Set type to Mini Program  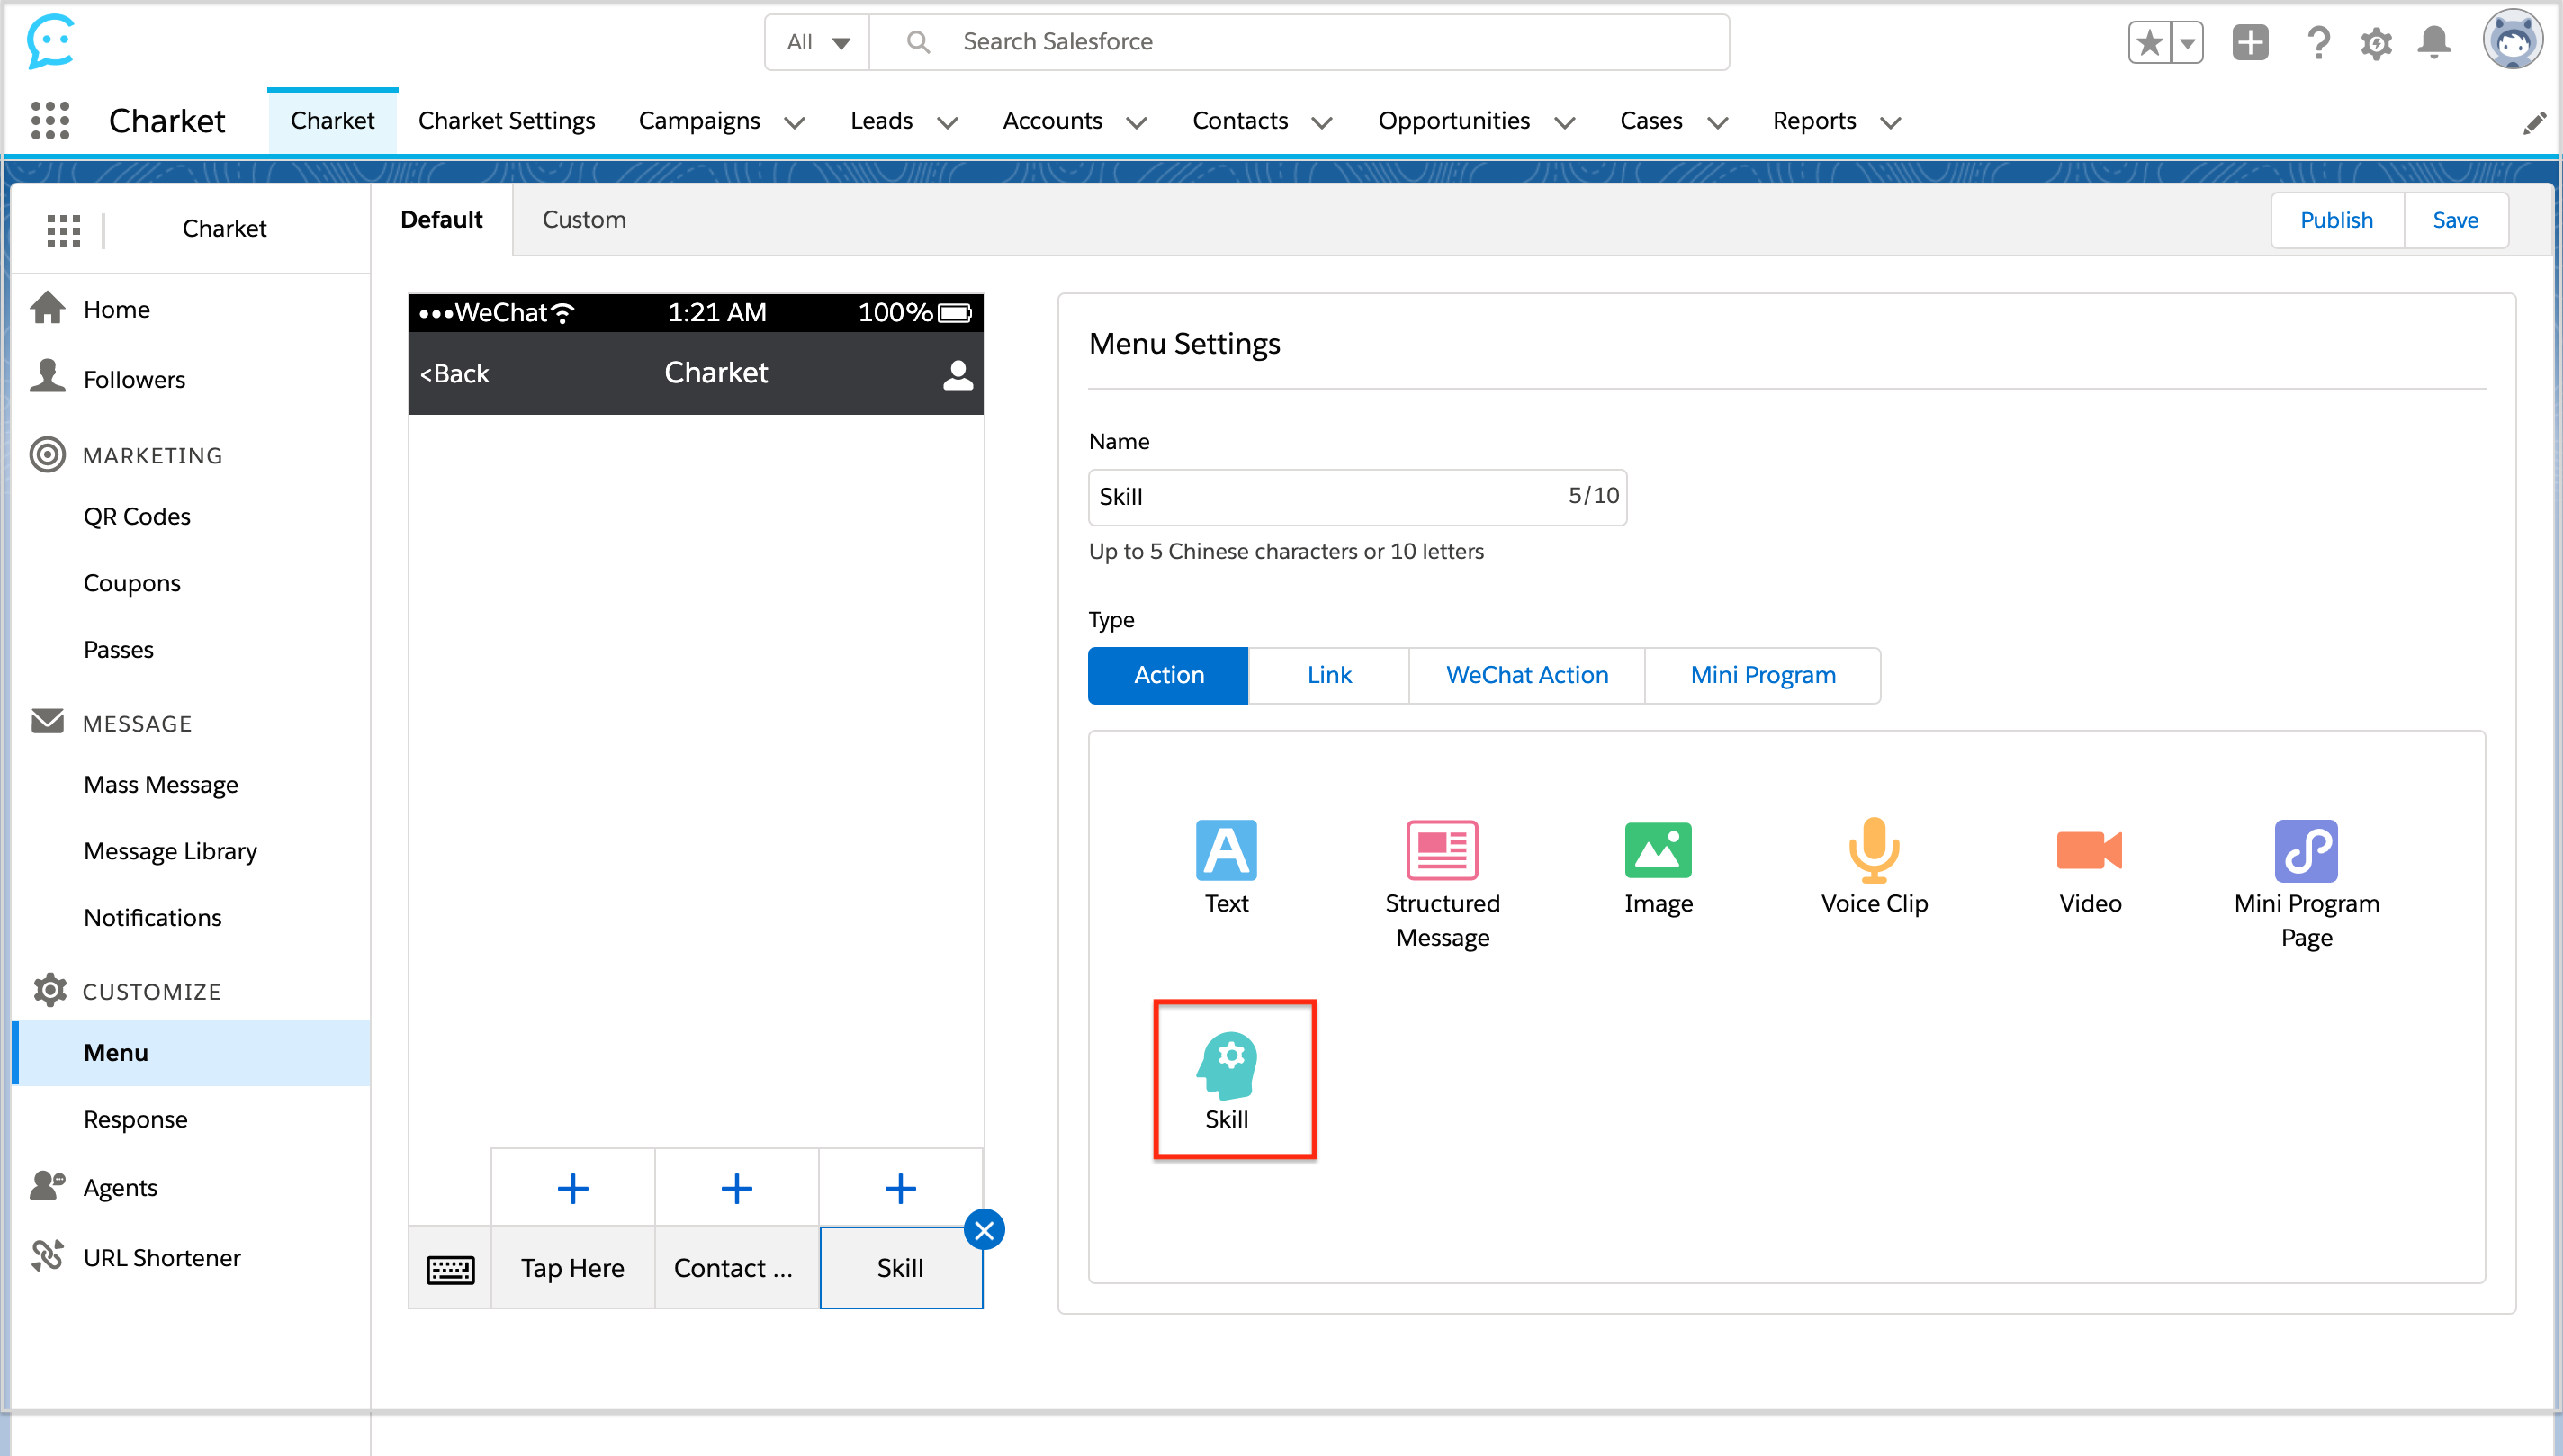tap(1762, 676)
